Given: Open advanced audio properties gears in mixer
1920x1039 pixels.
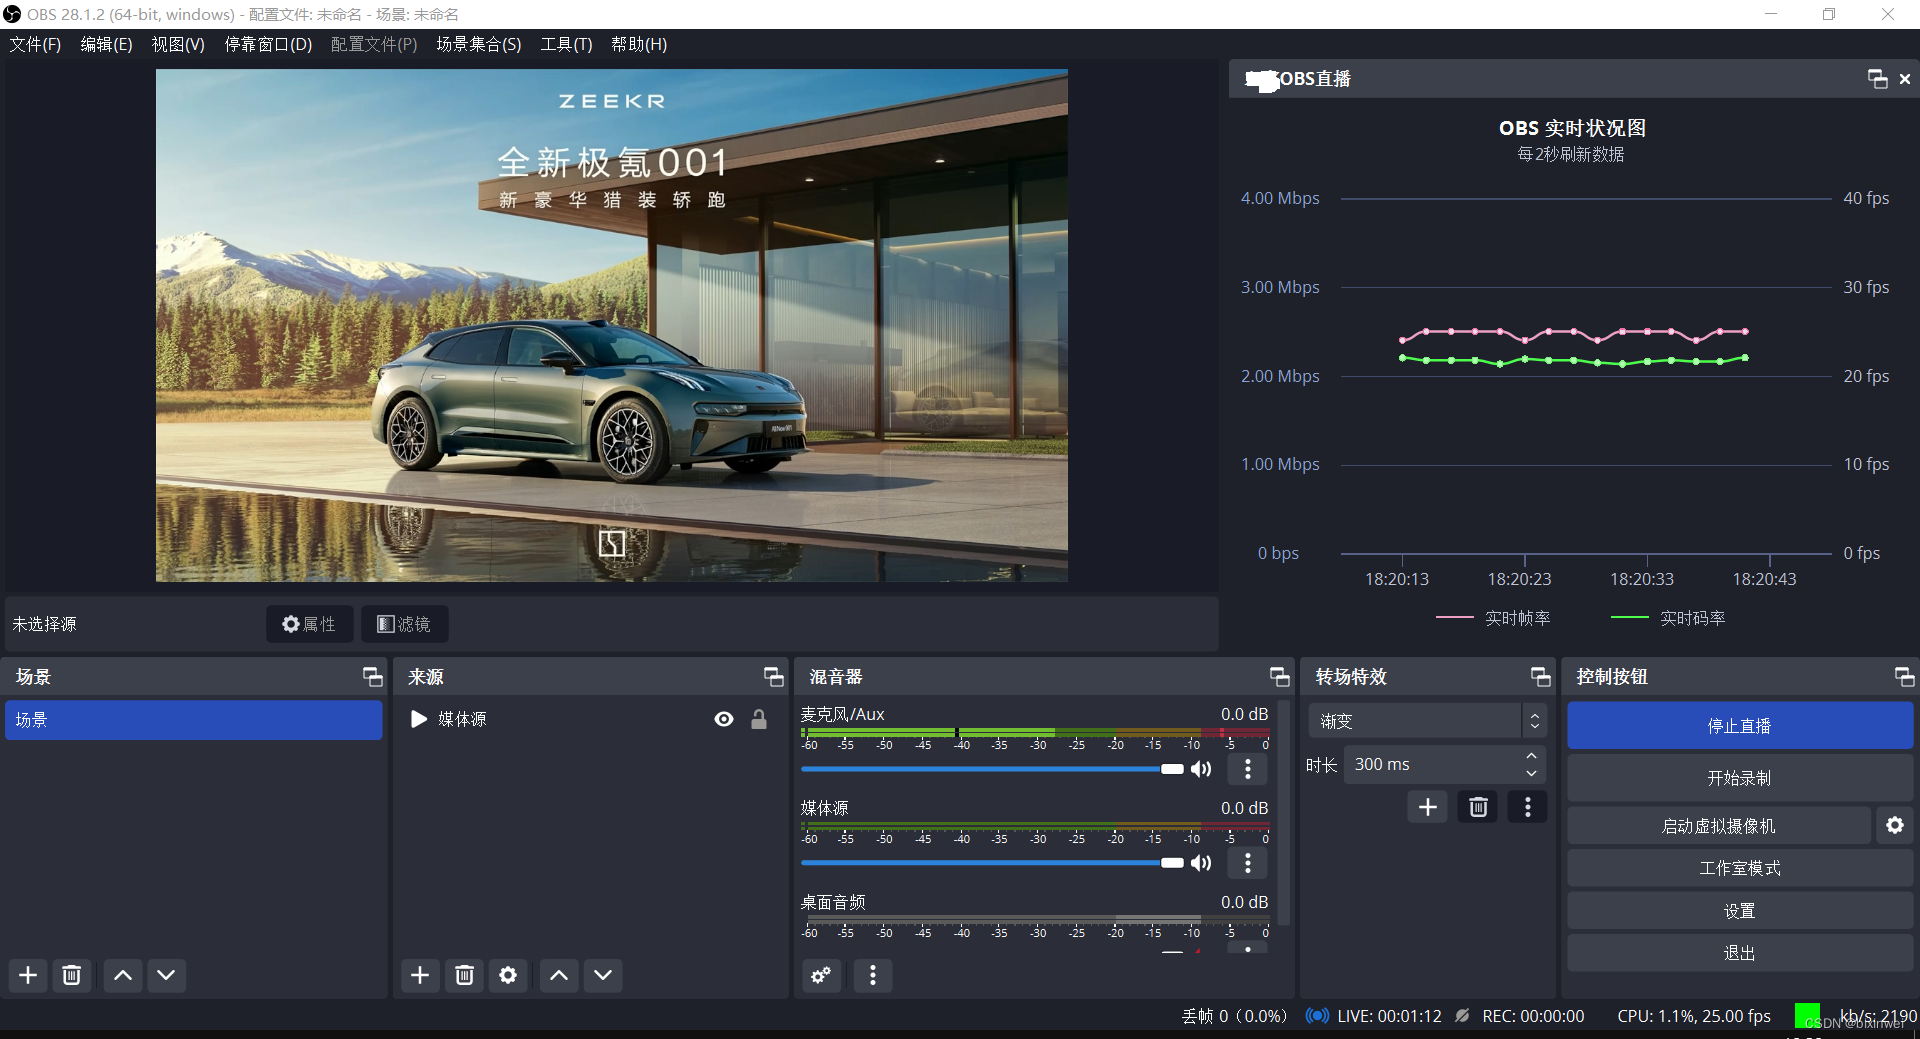Looking at the screenshot, I should click(821, 975).
